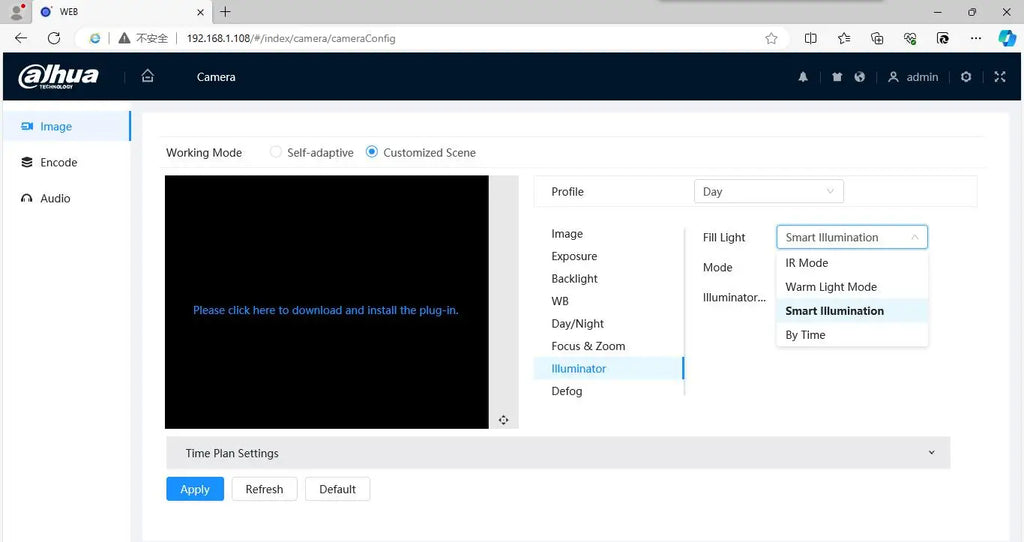Favorite this page with the star icon
This screenshot has width=1024, height=542.
(771, 39)
